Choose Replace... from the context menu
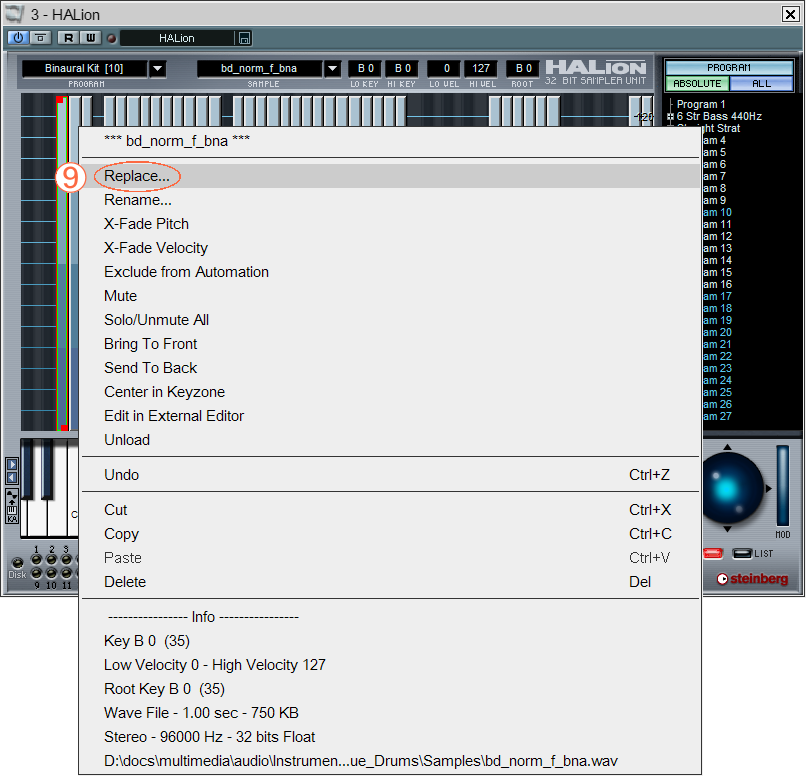Viewport: 806px width, 776px height. (390, 176)
